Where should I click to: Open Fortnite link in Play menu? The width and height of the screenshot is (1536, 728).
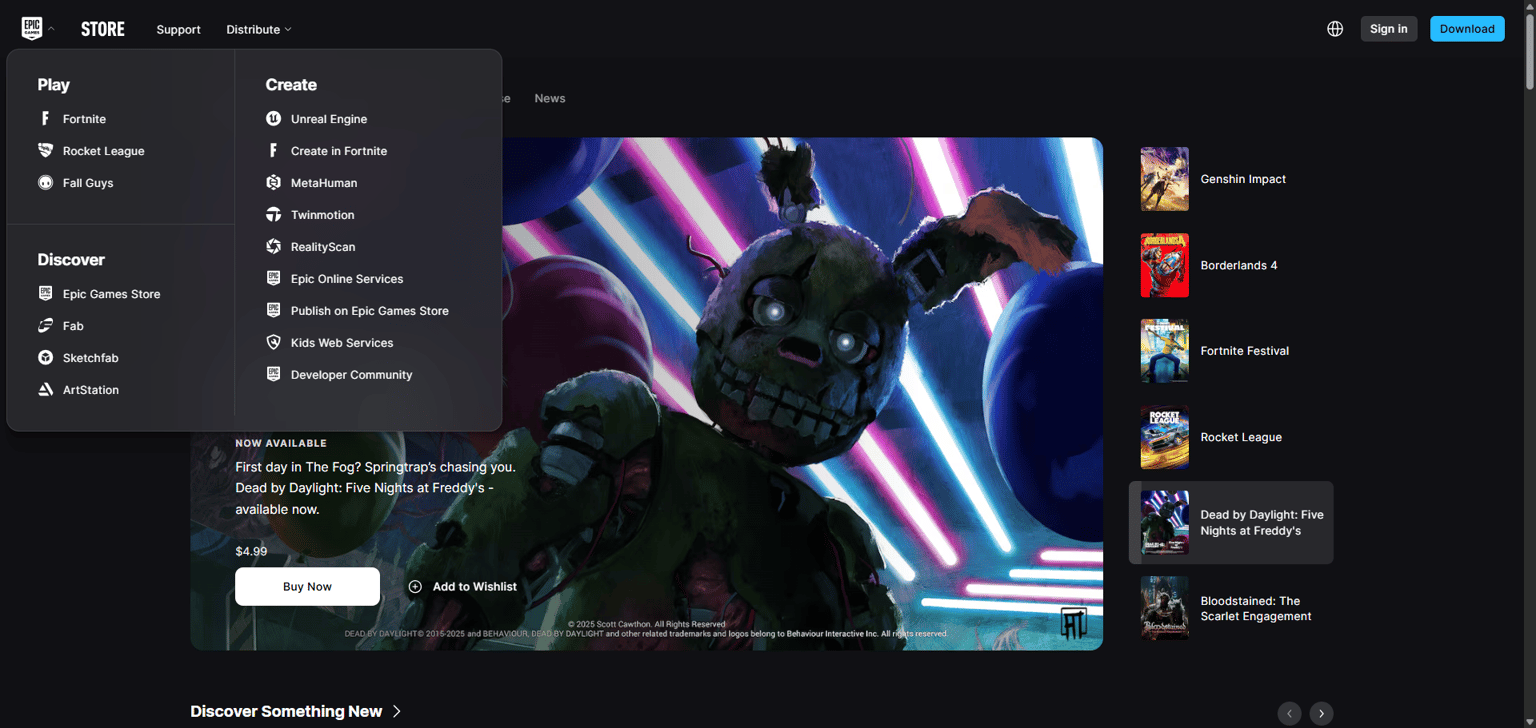(84, 119)
